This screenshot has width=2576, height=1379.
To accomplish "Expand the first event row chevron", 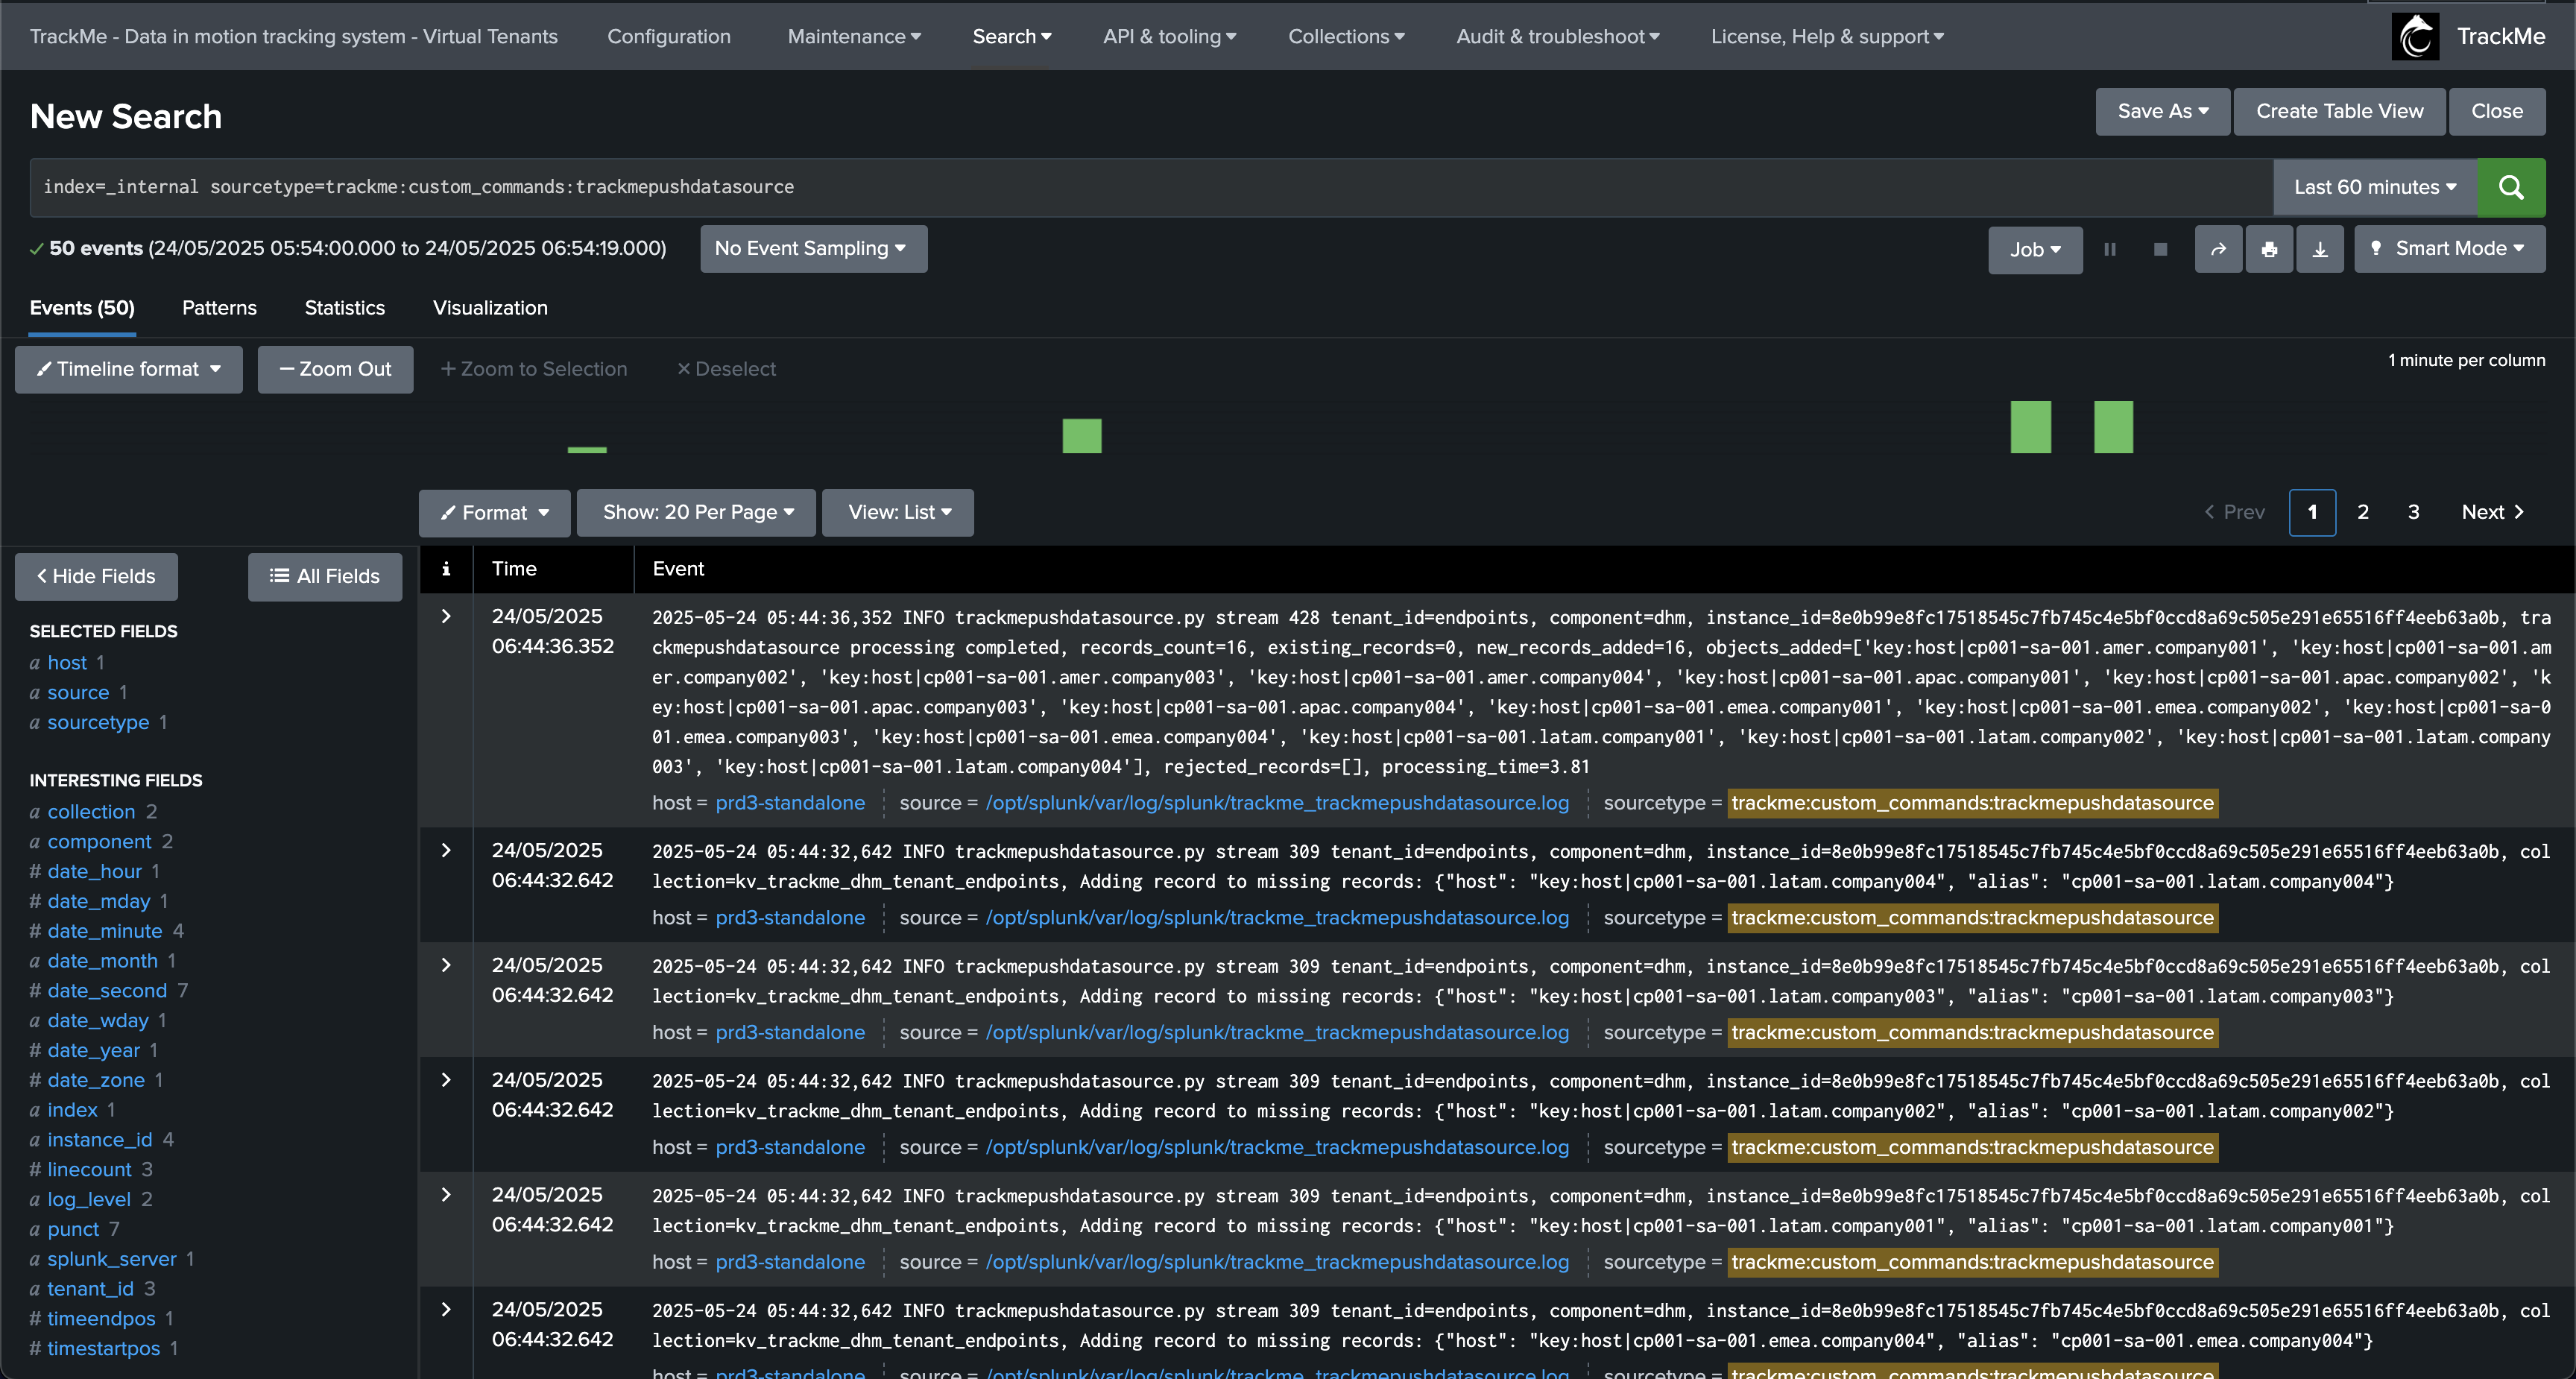I will click(446, 616).
